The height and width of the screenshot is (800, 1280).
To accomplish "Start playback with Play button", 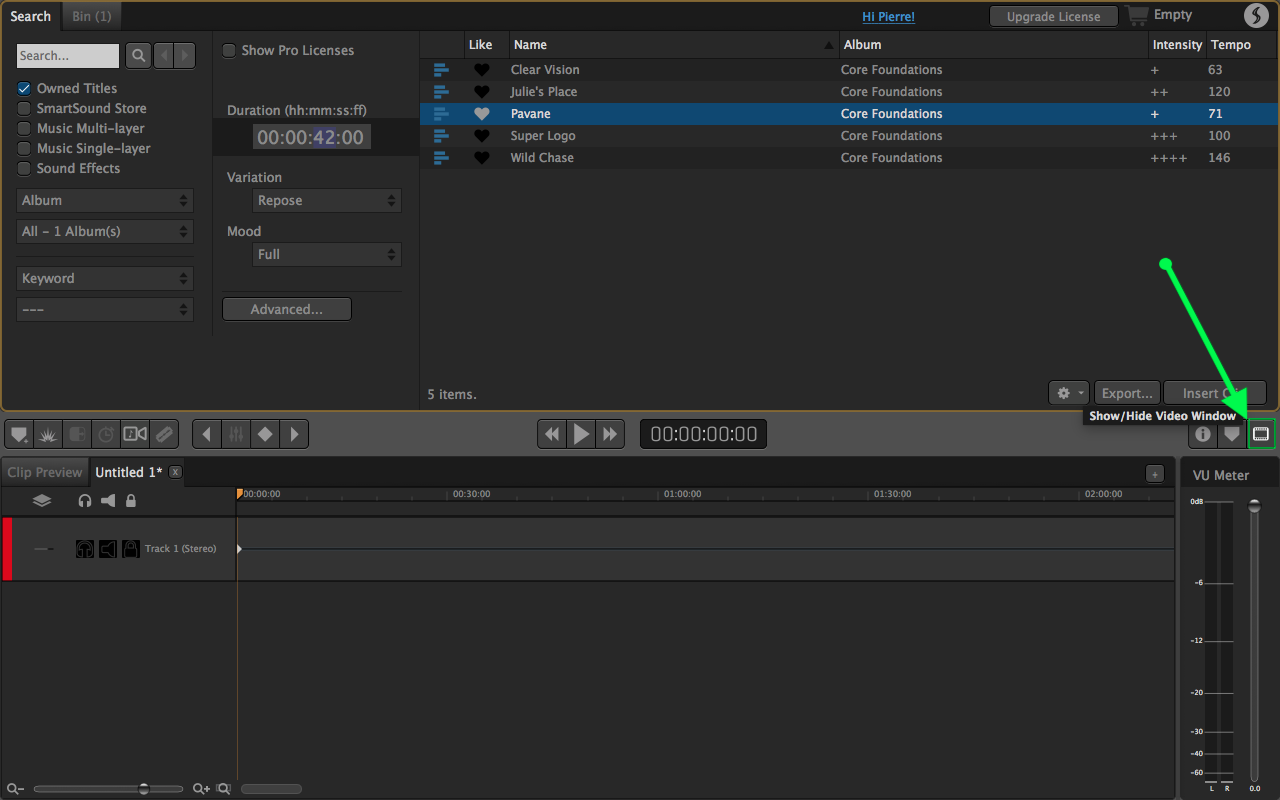I will (x=581, y=434).
